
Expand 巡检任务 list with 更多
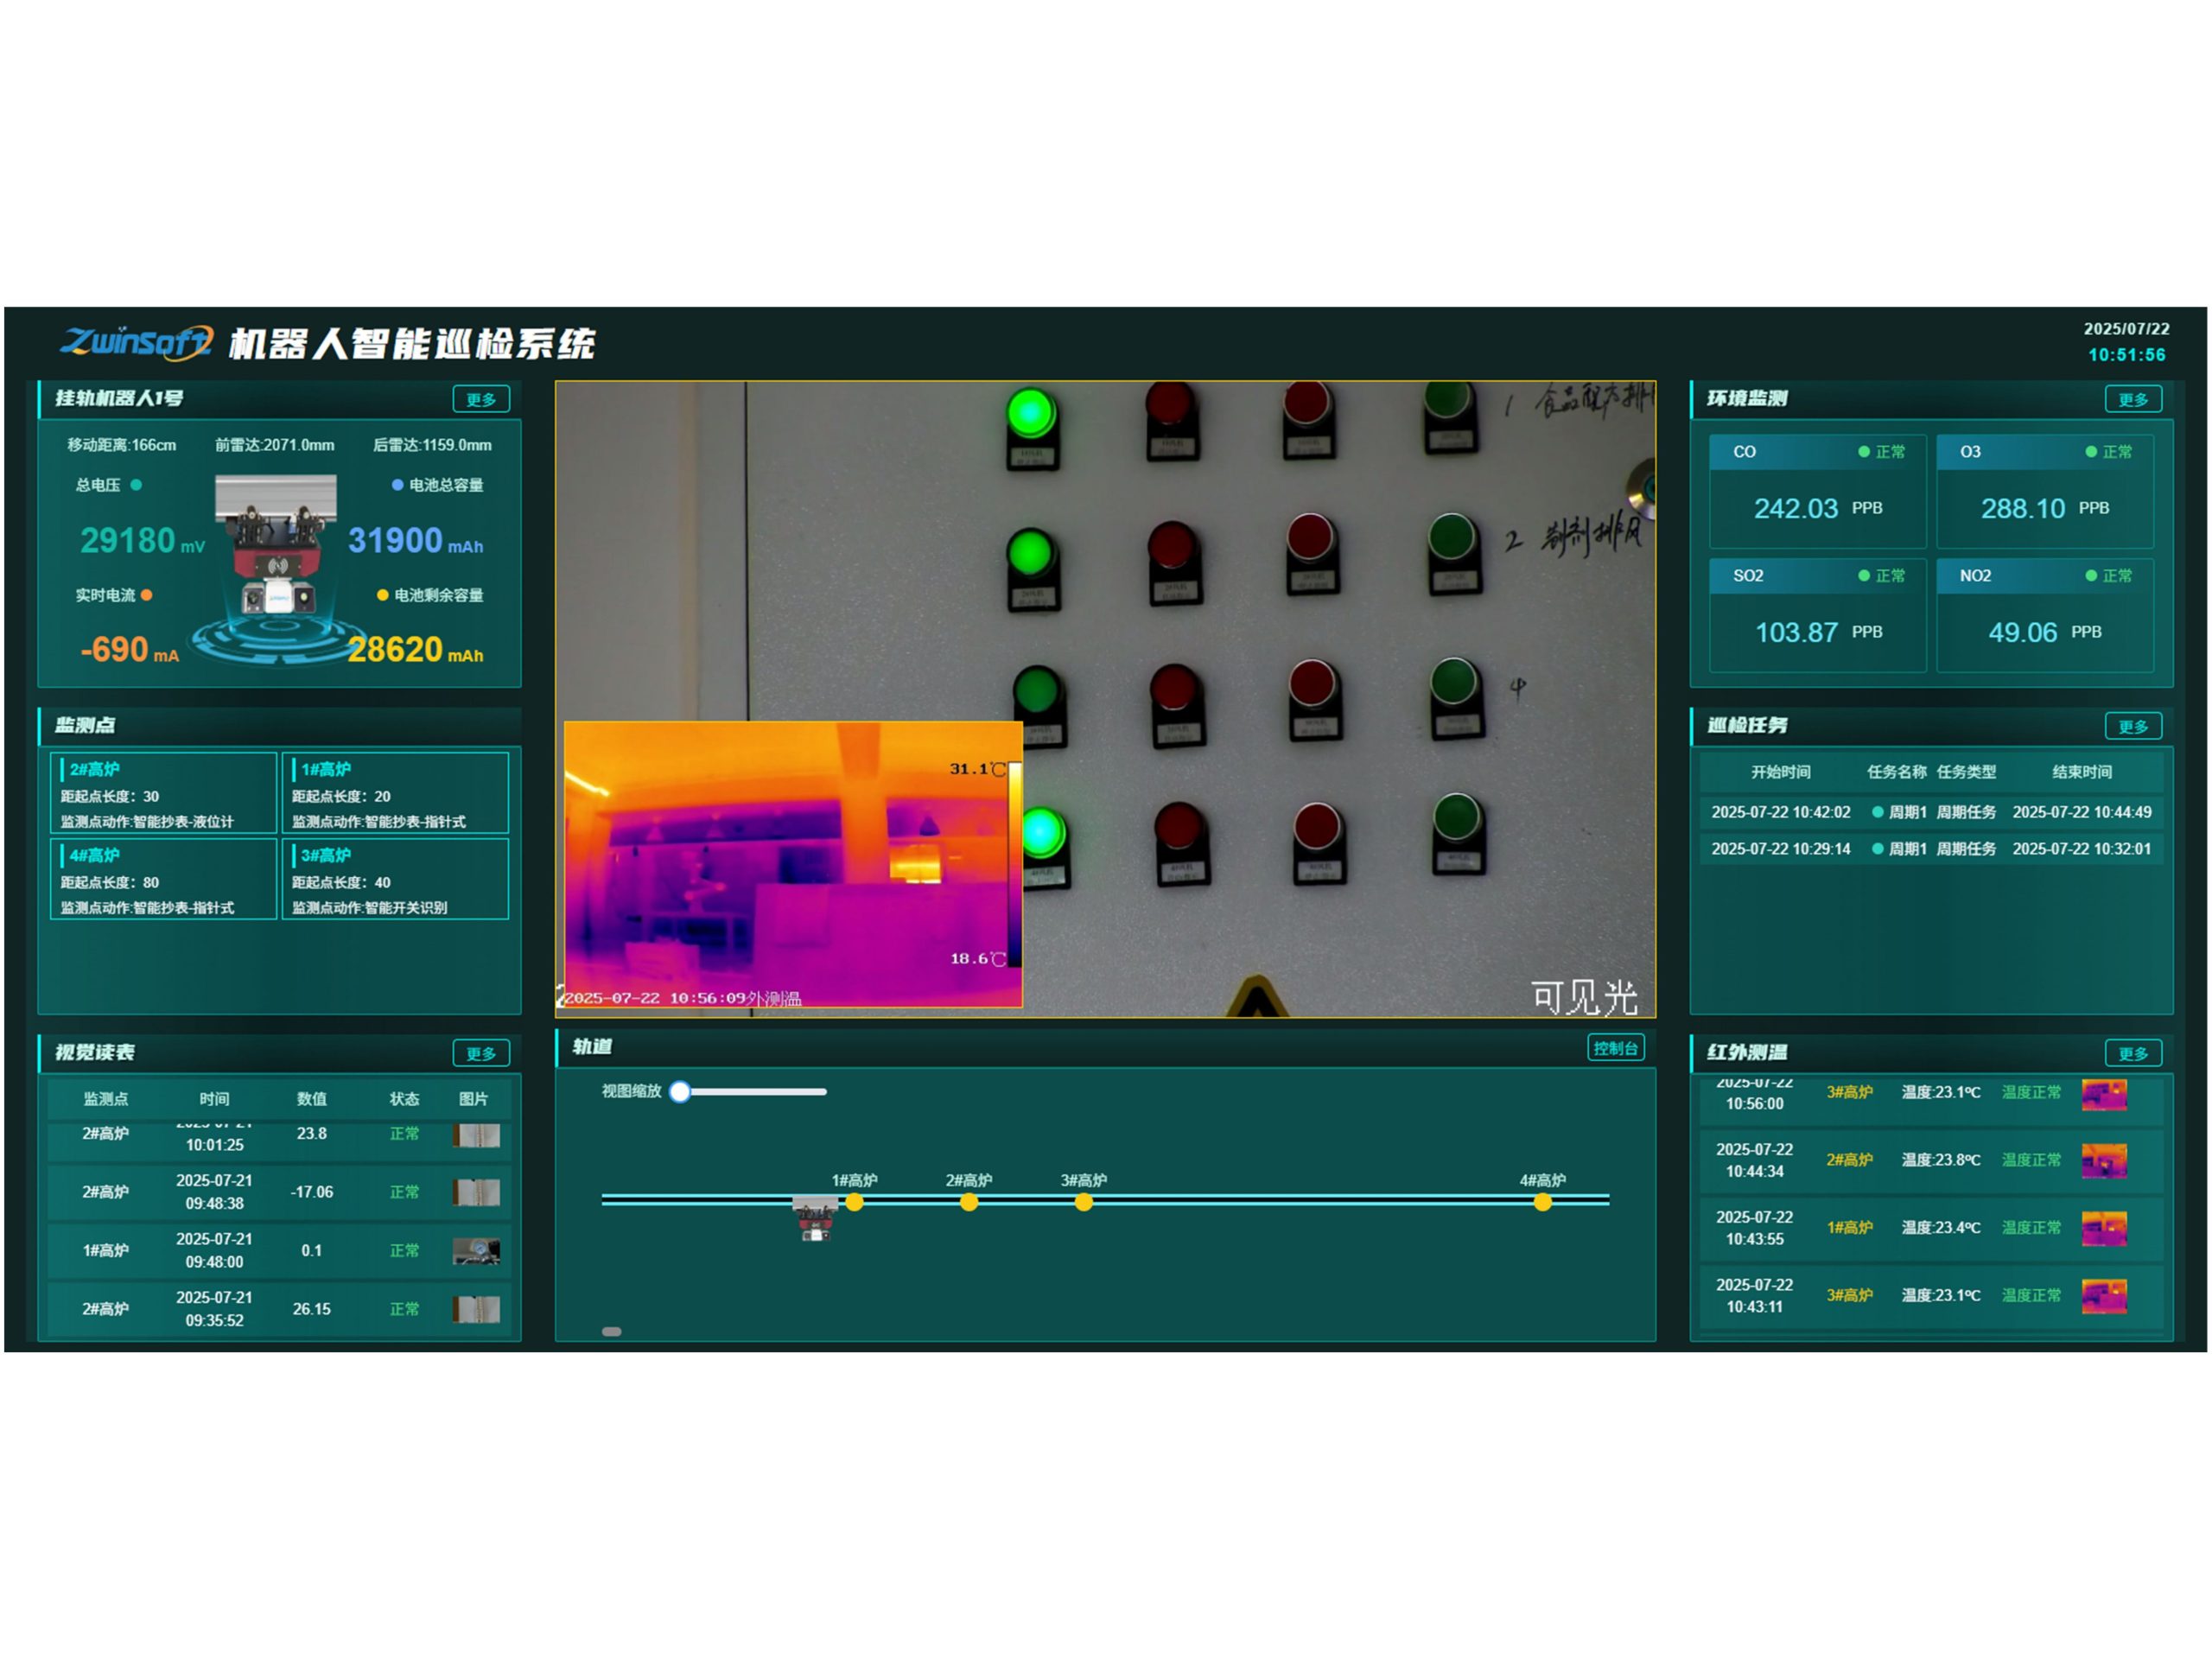2132,726
